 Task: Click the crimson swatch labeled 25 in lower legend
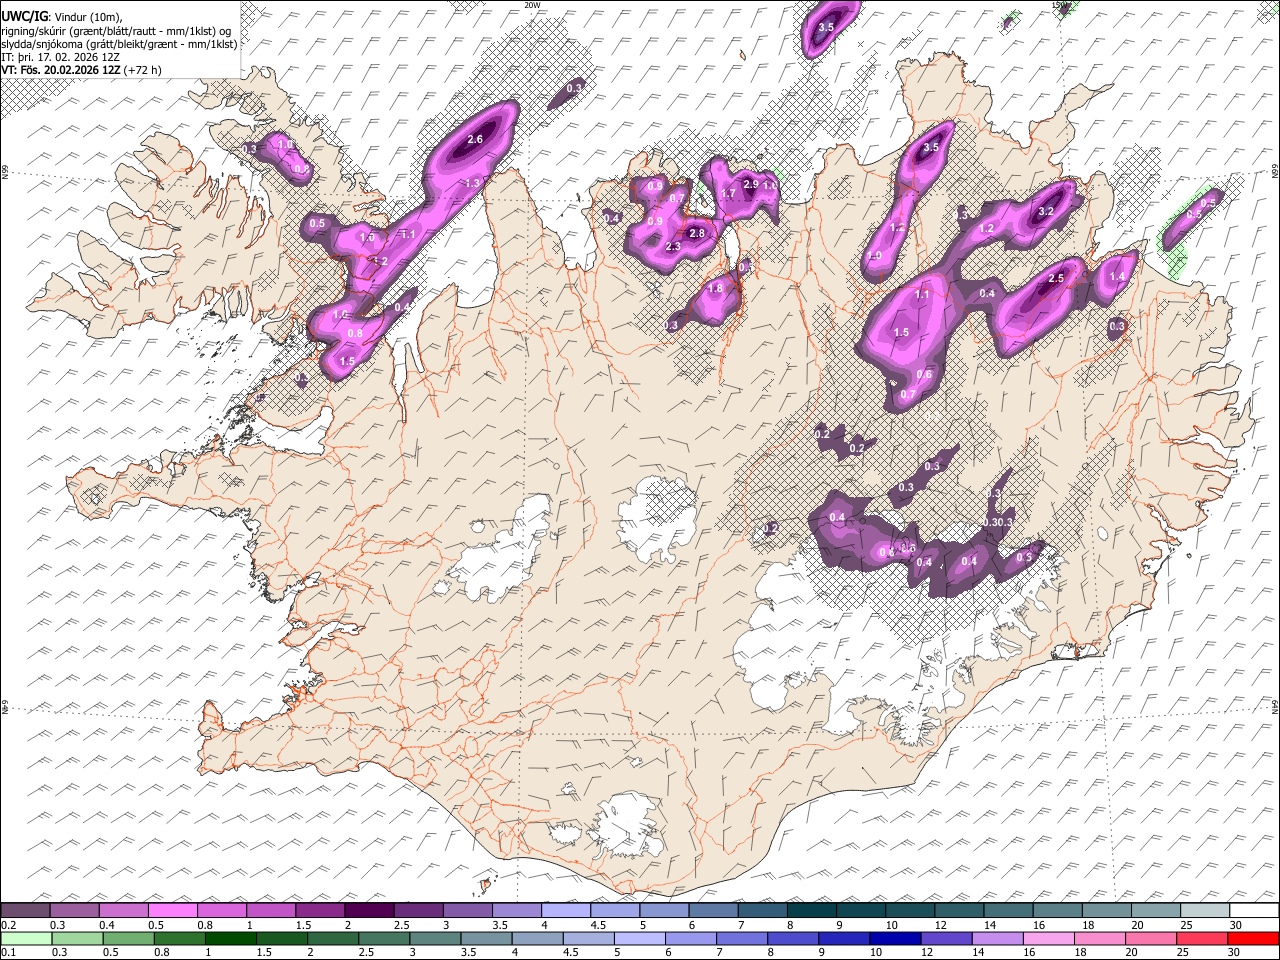coord(1201,938)
